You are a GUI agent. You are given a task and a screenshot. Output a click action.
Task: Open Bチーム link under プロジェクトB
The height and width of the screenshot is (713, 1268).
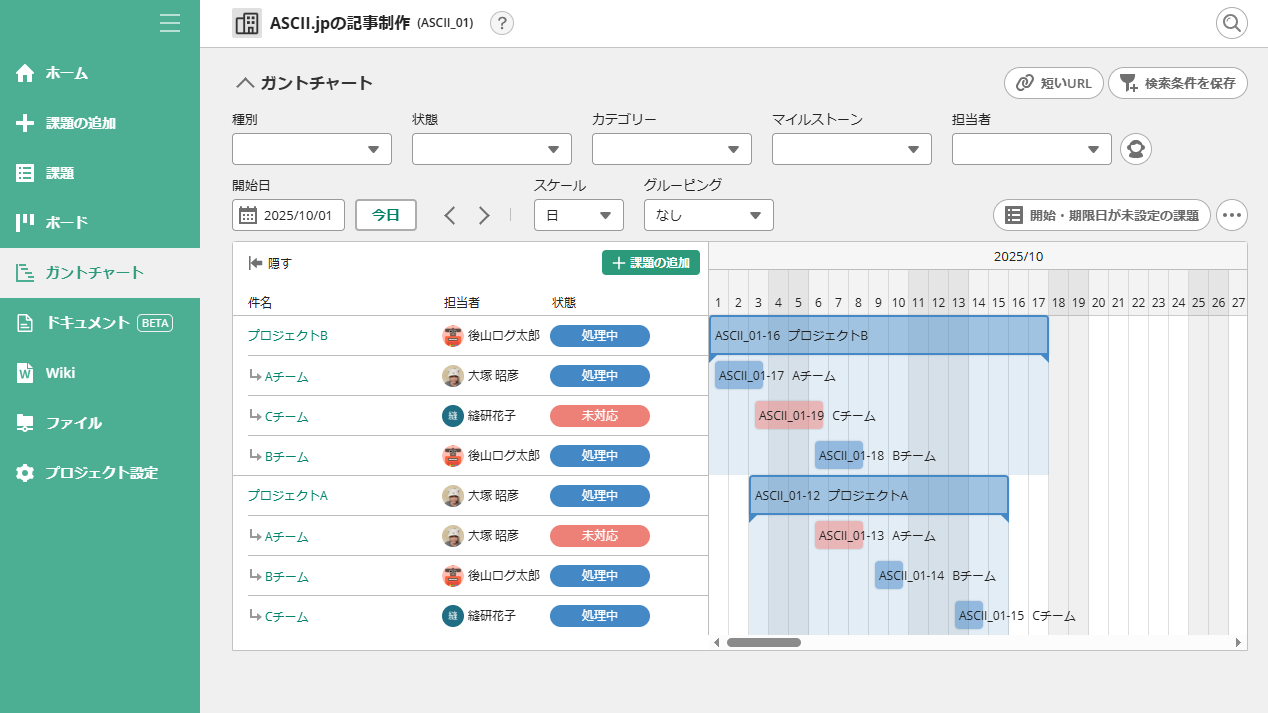(x=286, y=457)
